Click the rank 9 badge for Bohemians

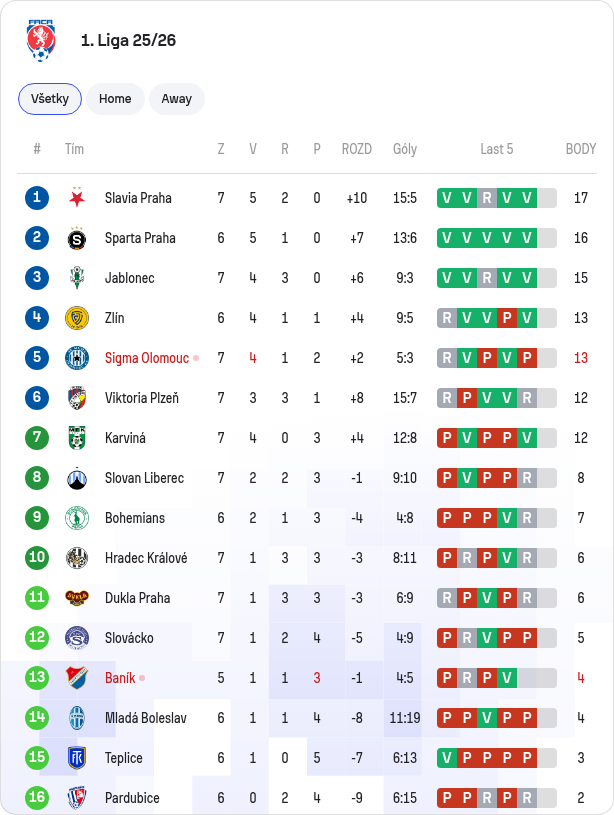click(37, 518)
